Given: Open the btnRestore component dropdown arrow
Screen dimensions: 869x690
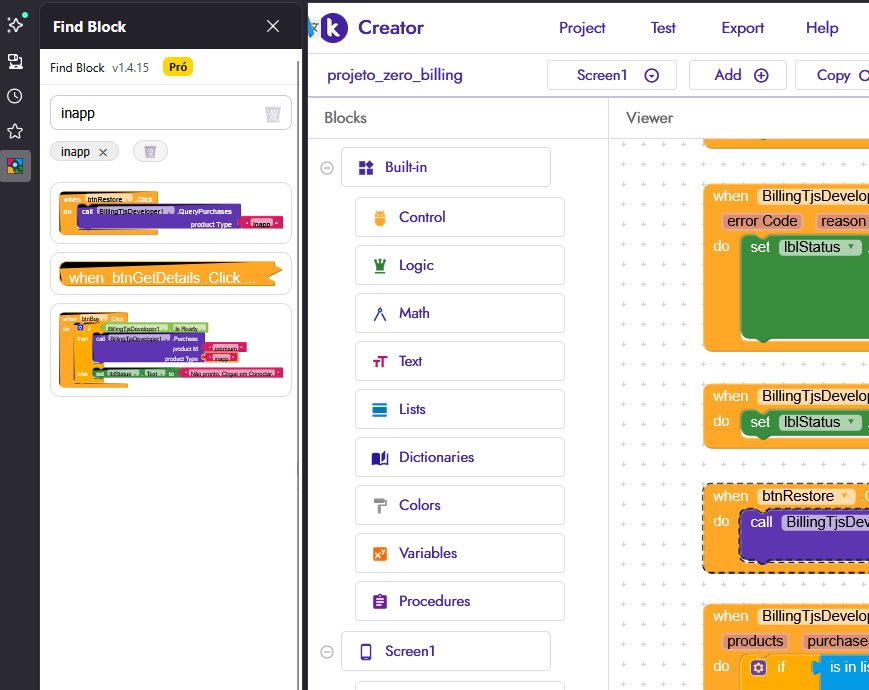Looking at the screenshot, I should (845, 495).
